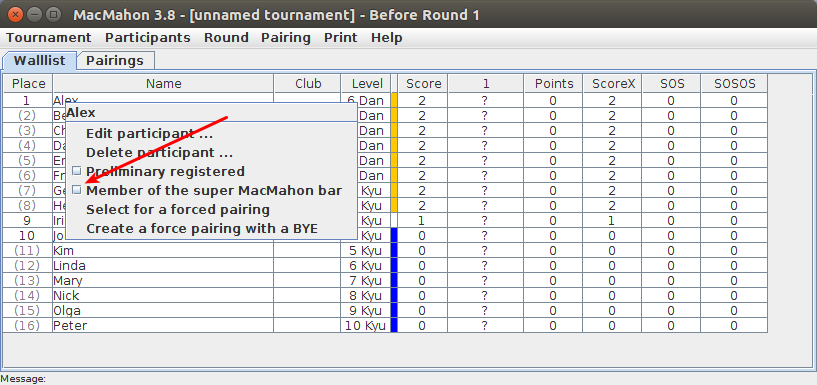Click the Score value 1 in place 9 row
This screenshot has height=385, width=817.
[x=423, y=220]
